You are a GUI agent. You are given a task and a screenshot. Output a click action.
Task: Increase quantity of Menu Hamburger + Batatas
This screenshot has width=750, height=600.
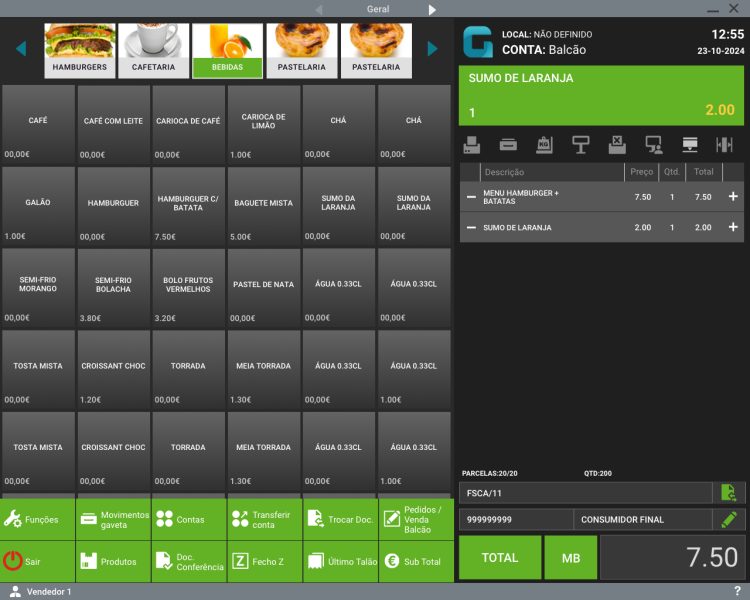click(x=733, y=197)
